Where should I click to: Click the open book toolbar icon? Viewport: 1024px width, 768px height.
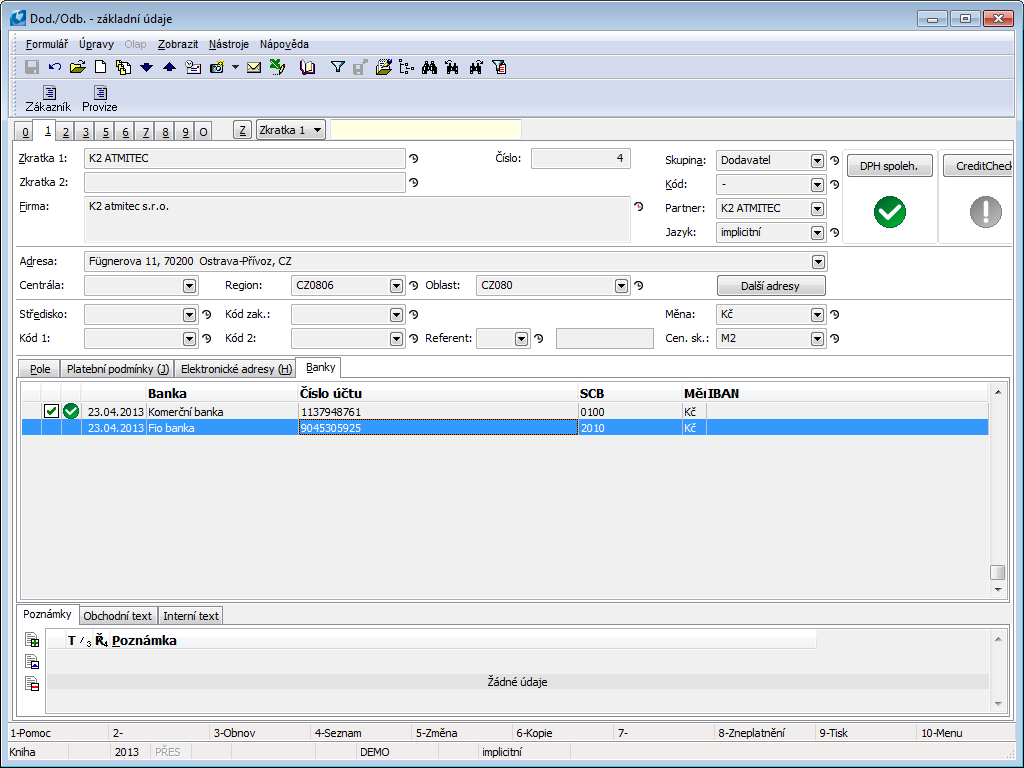pyautogui.click(x=307, y=67)
